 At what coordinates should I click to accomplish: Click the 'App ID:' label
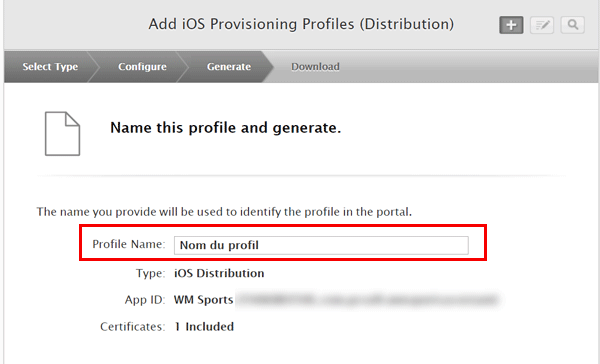145,300
